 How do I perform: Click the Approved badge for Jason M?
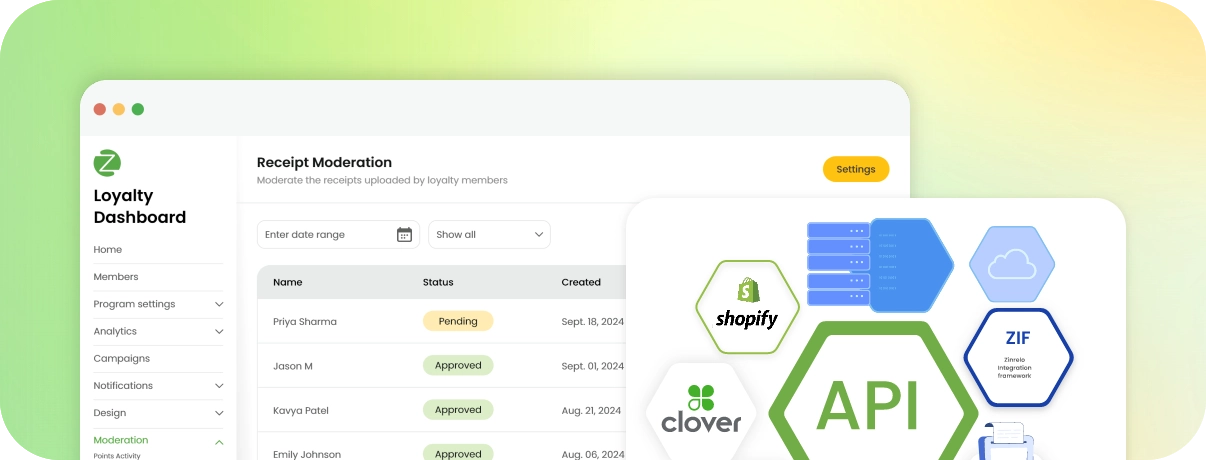(x=458, y=365)
